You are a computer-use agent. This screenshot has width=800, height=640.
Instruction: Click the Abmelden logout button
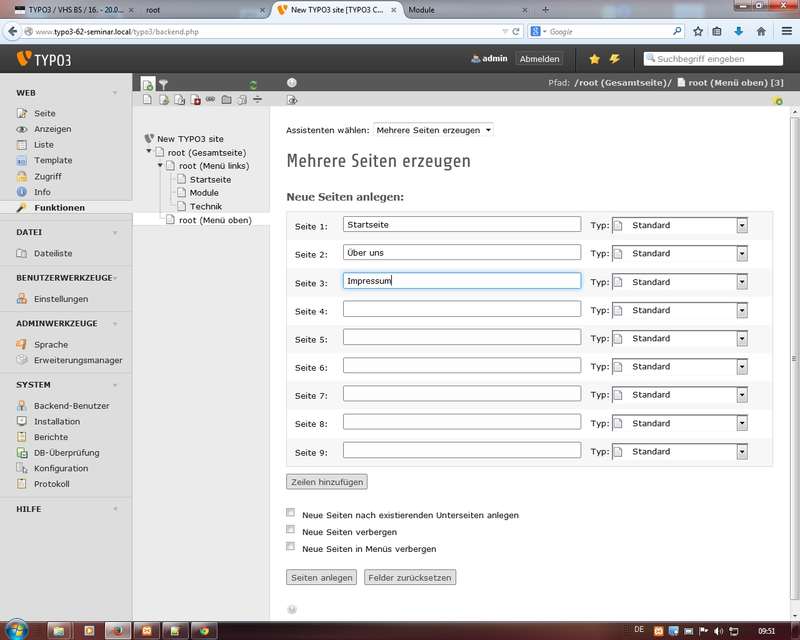pyautogui.click(x=539, y=59)
